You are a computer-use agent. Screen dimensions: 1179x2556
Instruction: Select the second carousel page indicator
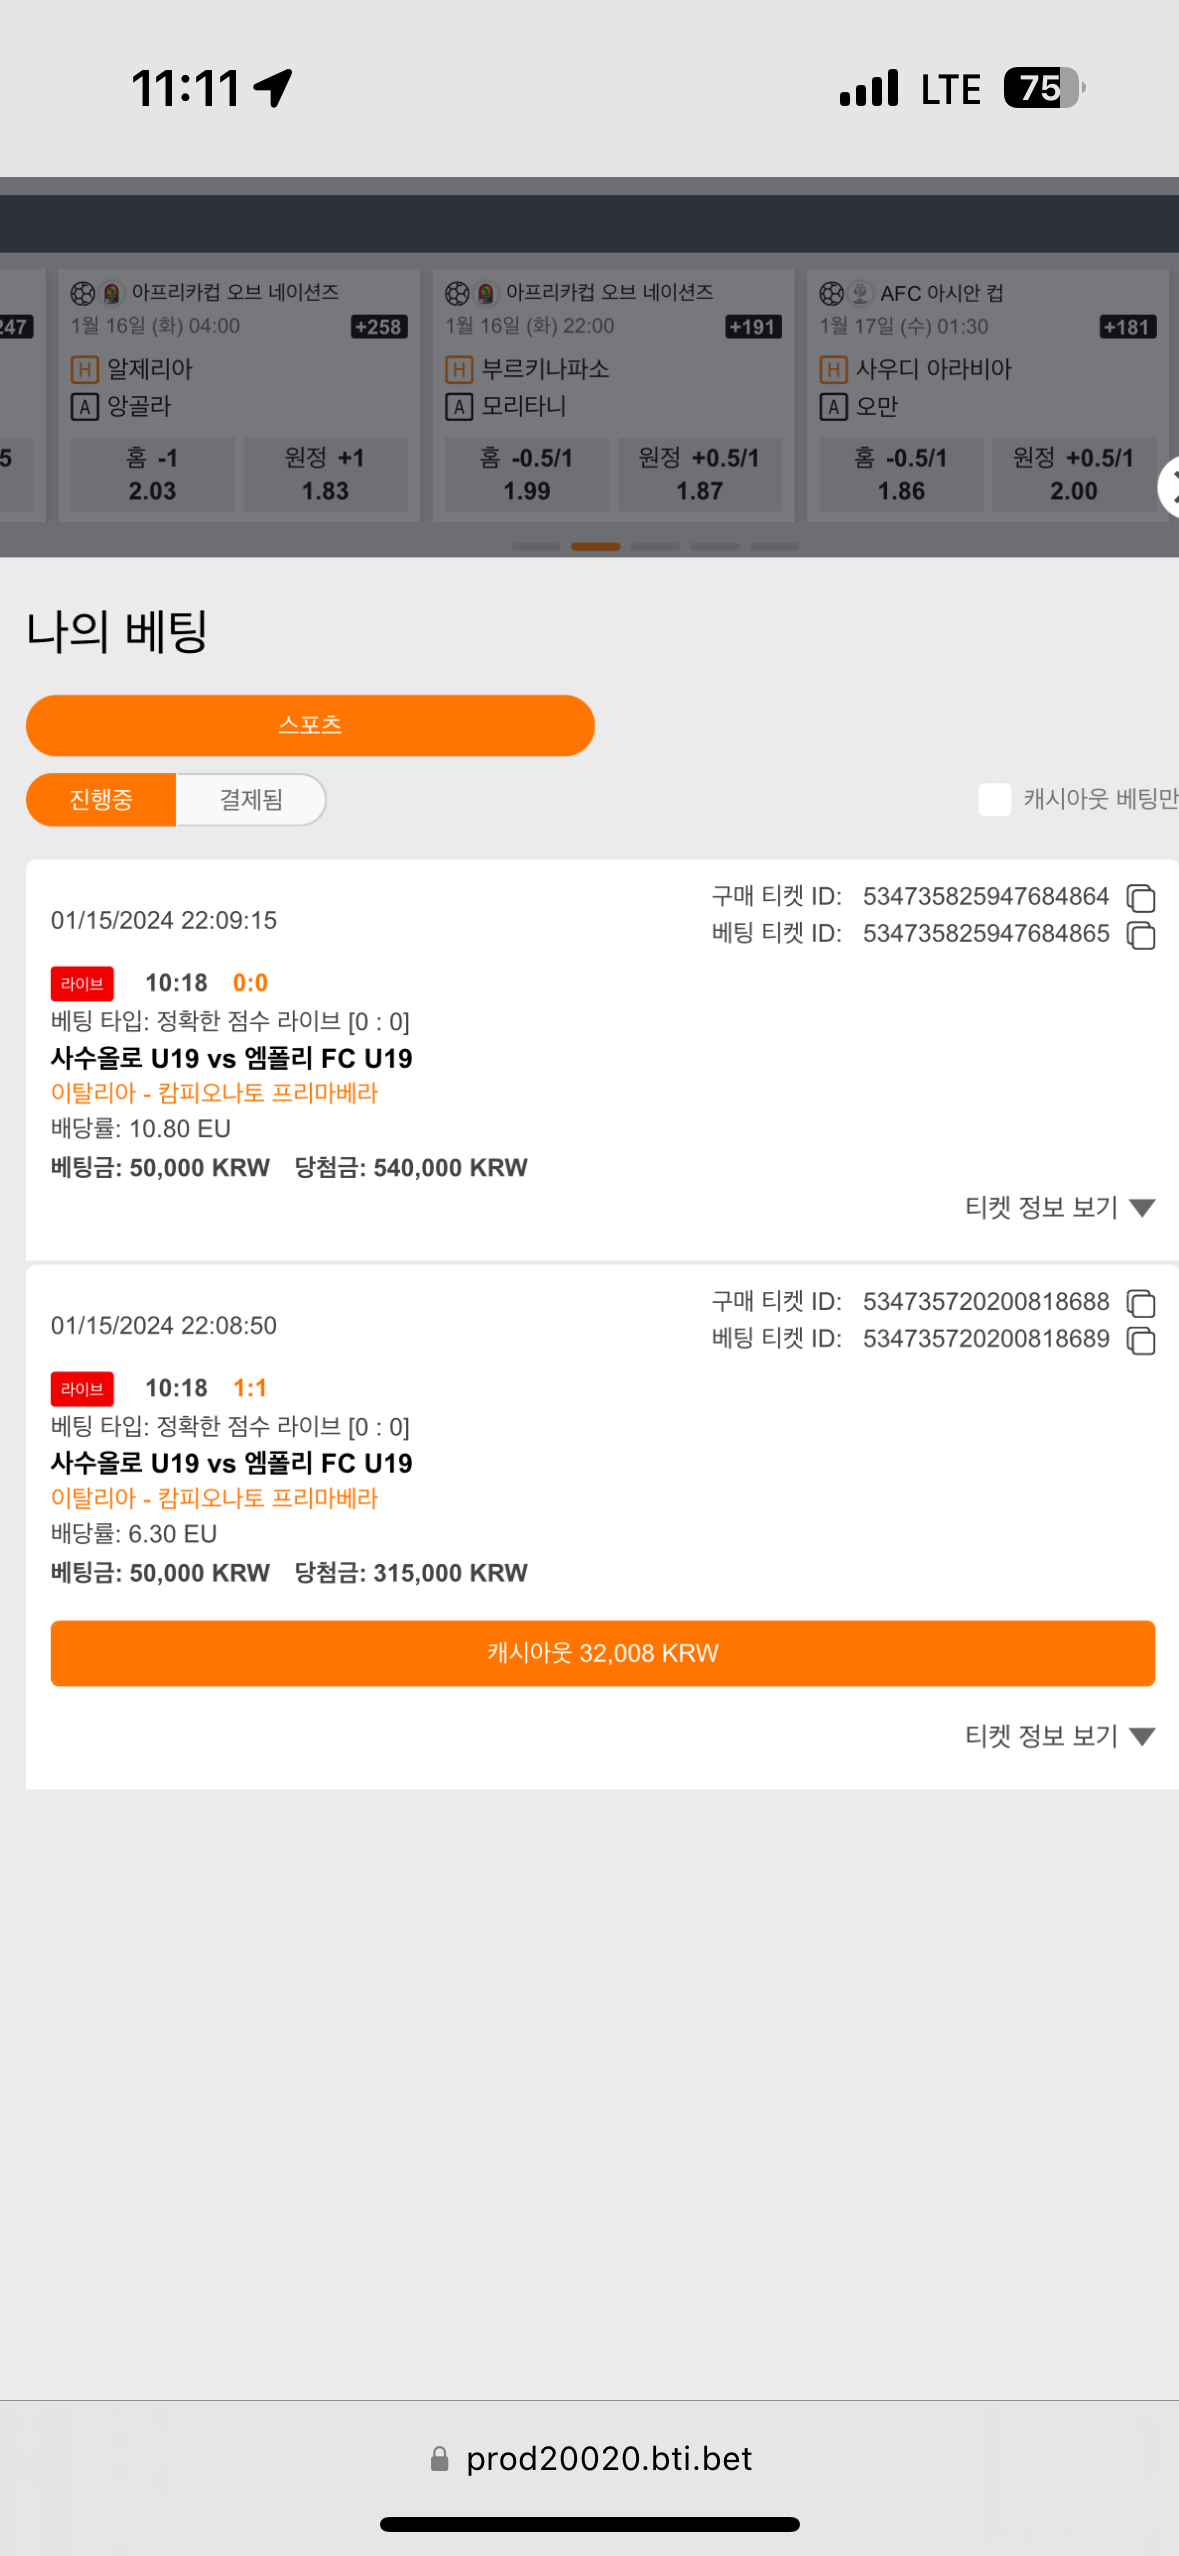click(x=595, y=547)
